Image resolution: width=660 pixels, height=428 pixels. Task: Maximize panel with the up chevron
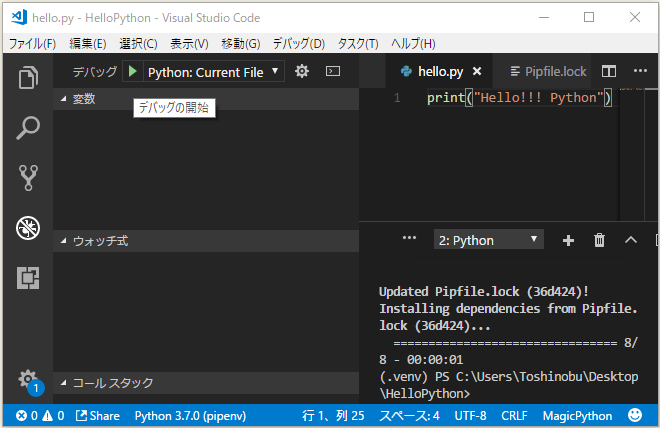point(631,240)
